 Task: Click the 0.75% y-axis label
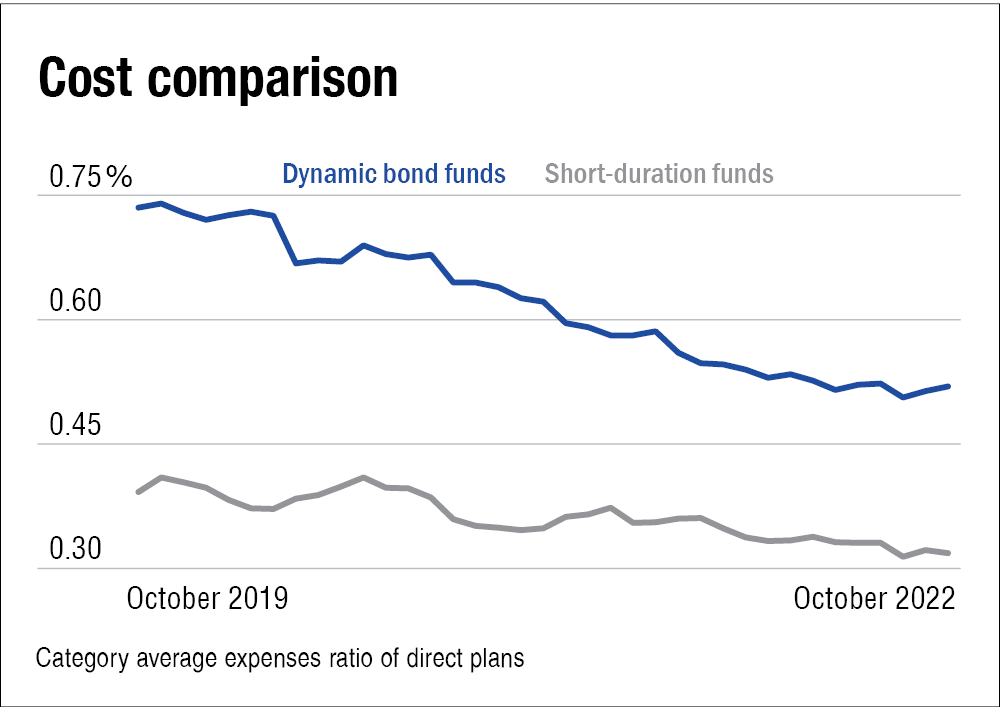click(91, 178)
